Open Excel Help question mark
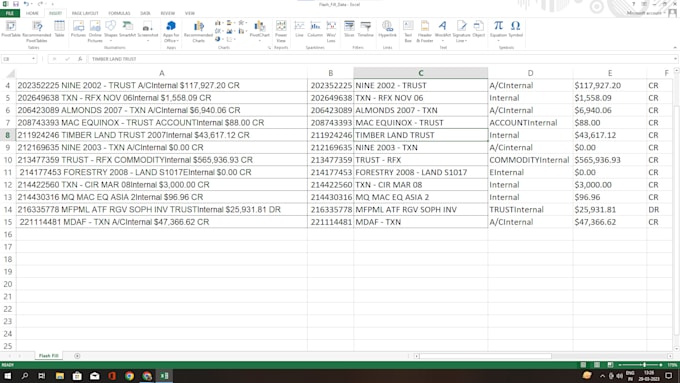 pyautogui.click(x=633, y=4)
